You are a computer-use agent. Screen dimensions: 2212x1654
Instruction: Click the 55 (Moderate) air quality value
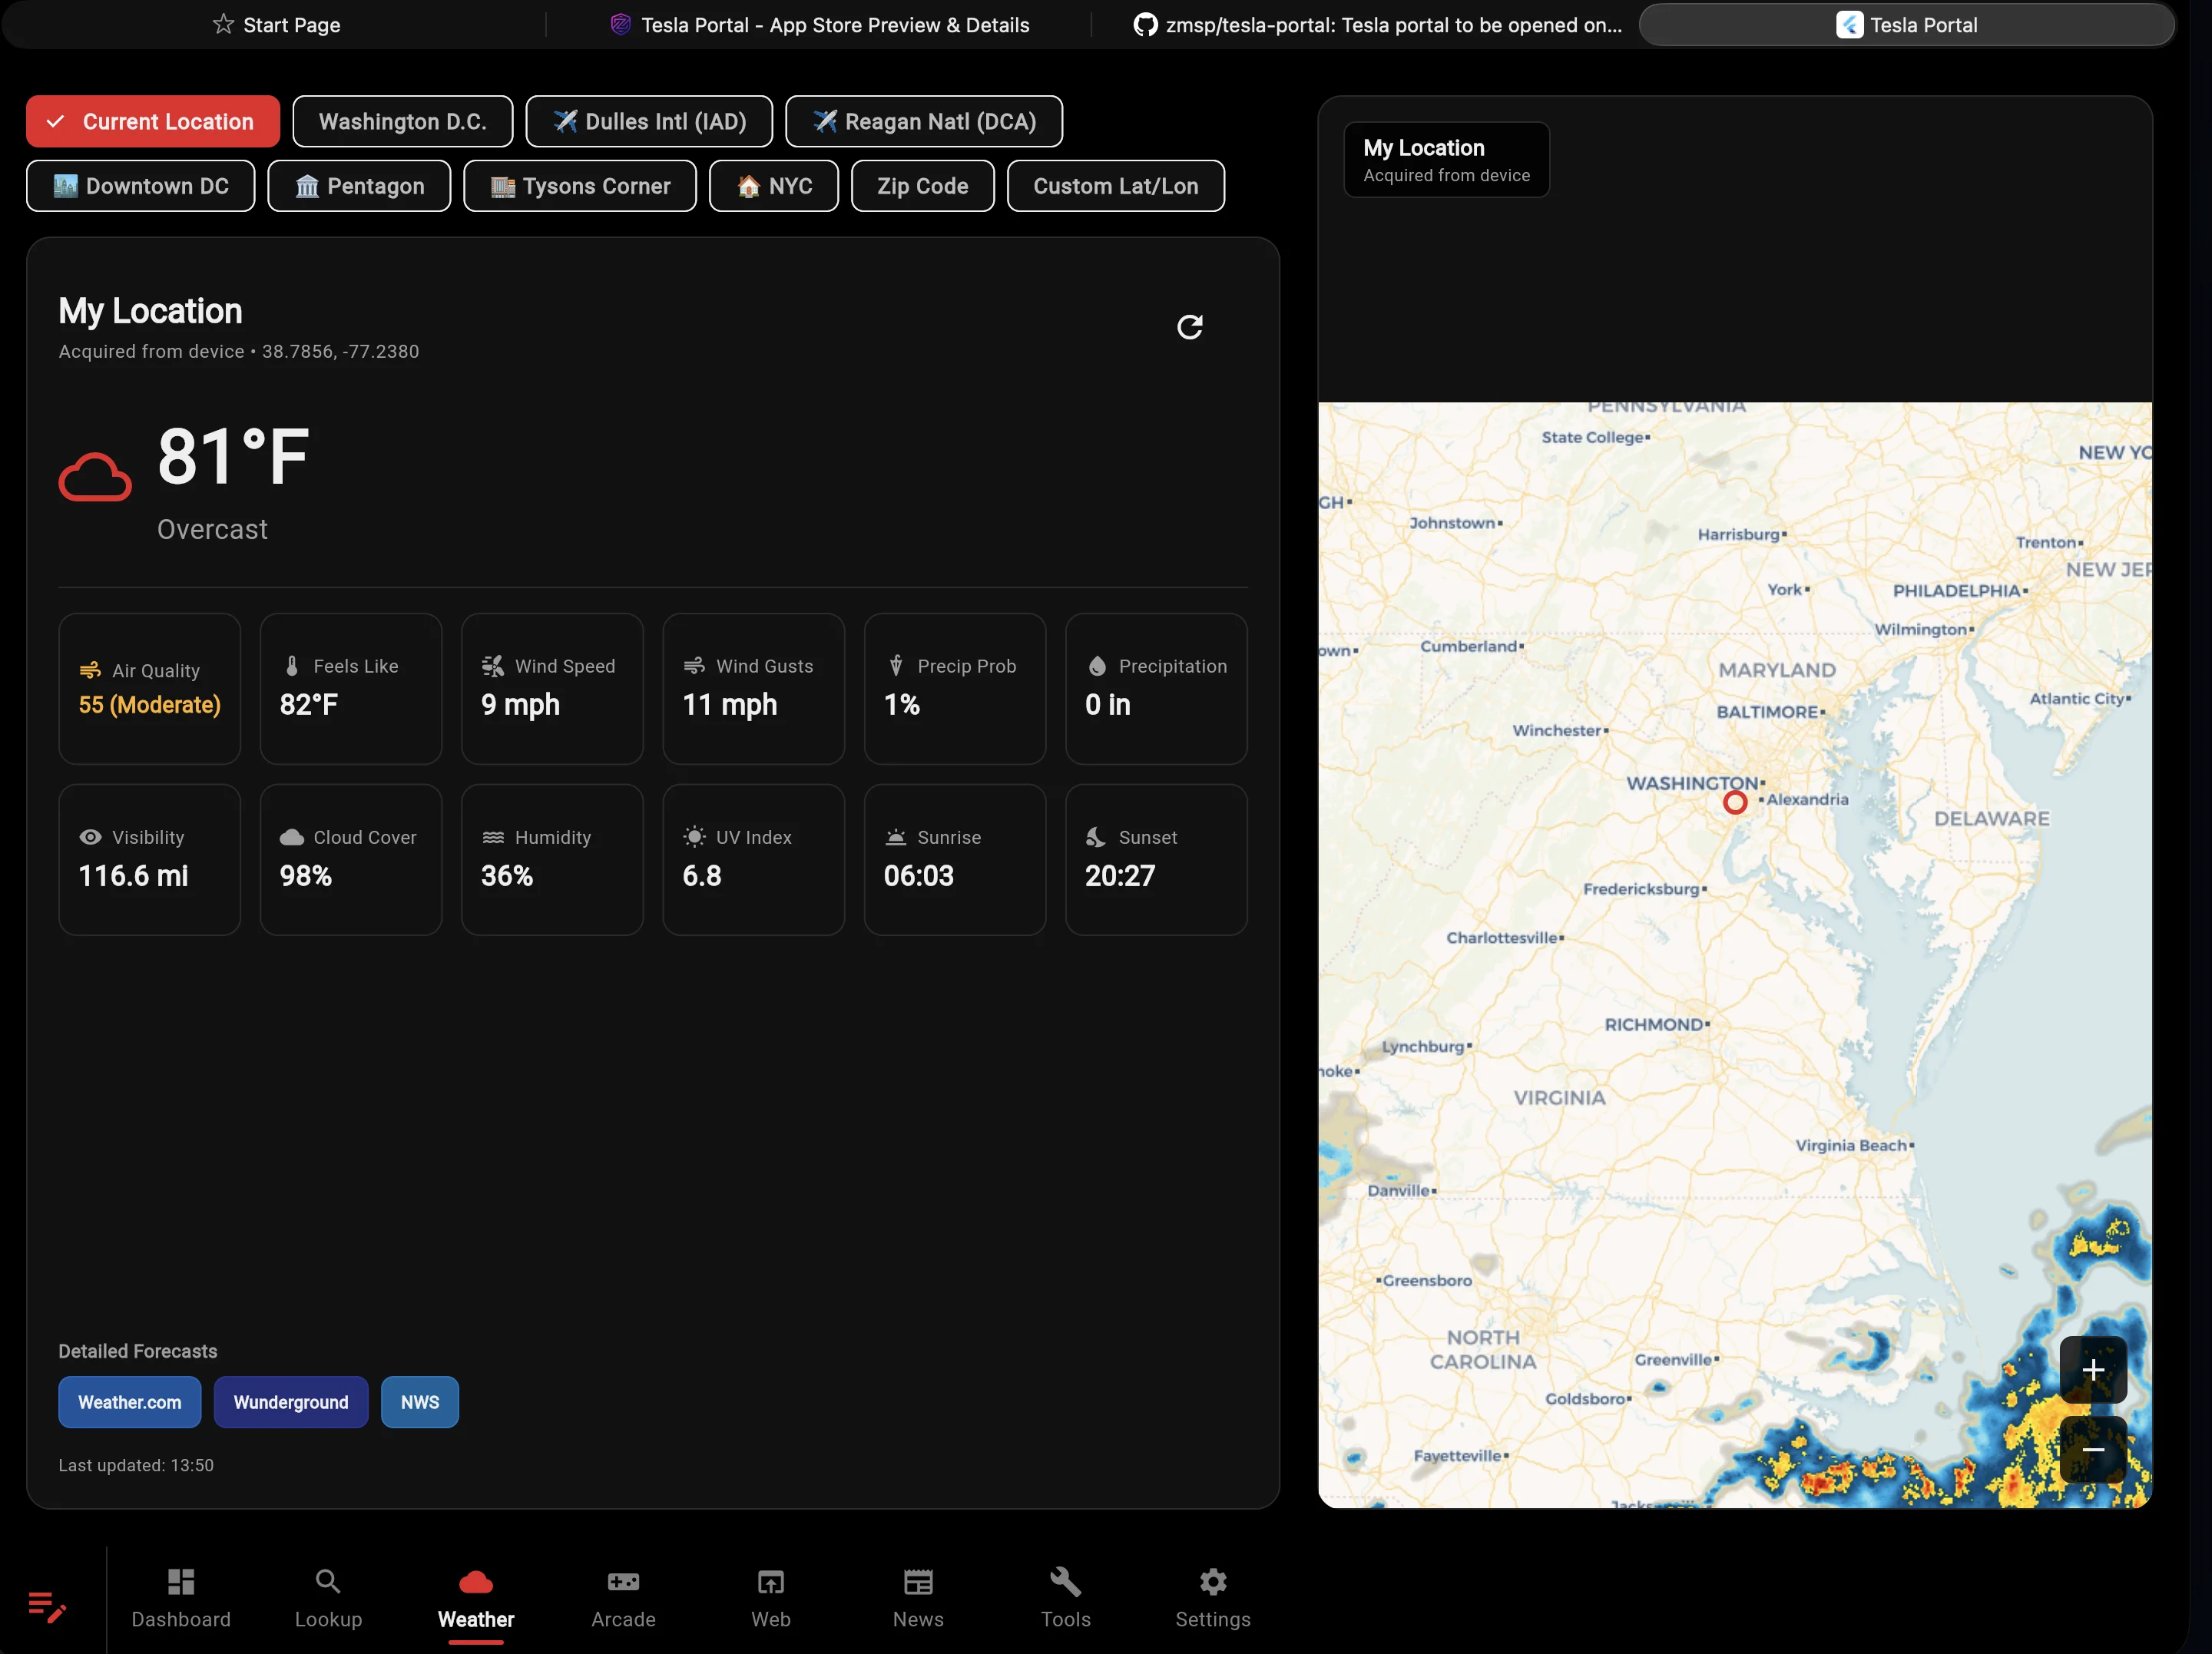click(150, 705)
